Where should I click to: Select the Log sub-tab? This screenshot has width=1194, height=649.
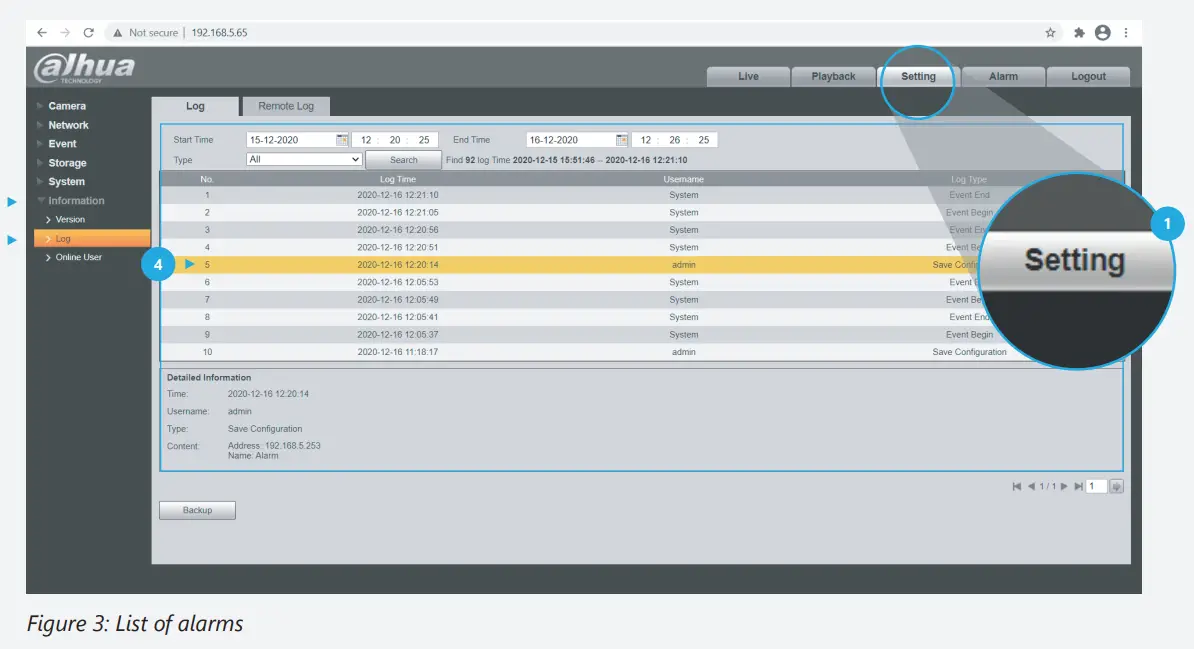(195, 107)
